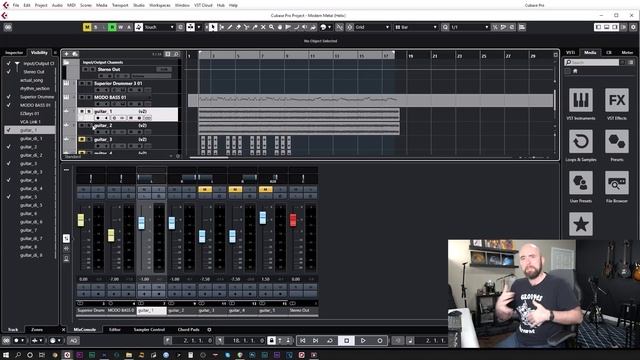640x360 pixels.
Task: Open the User Presets tile
Action: [x=581, y=183]
